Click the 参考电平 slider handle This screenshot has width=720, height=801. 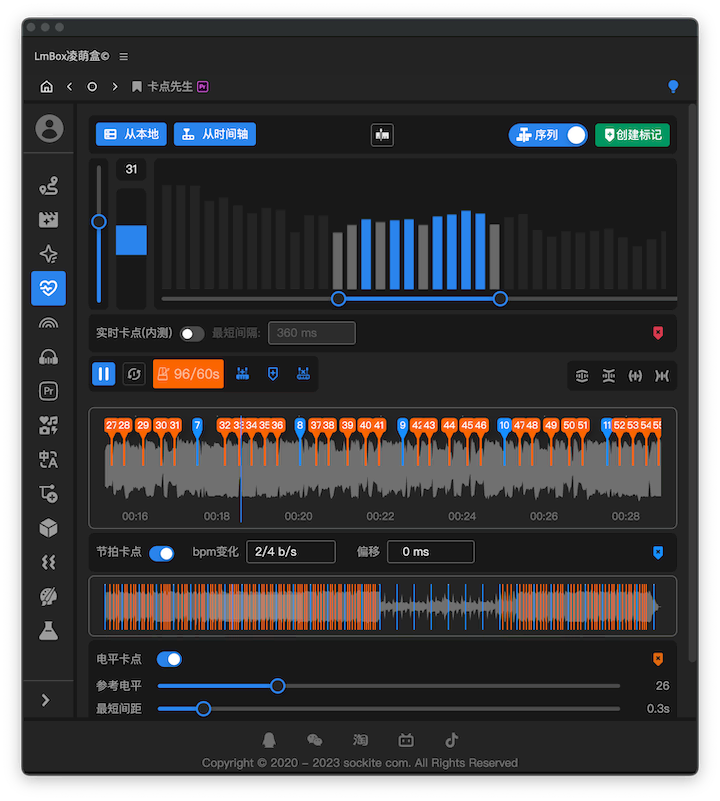click(277, 686)
